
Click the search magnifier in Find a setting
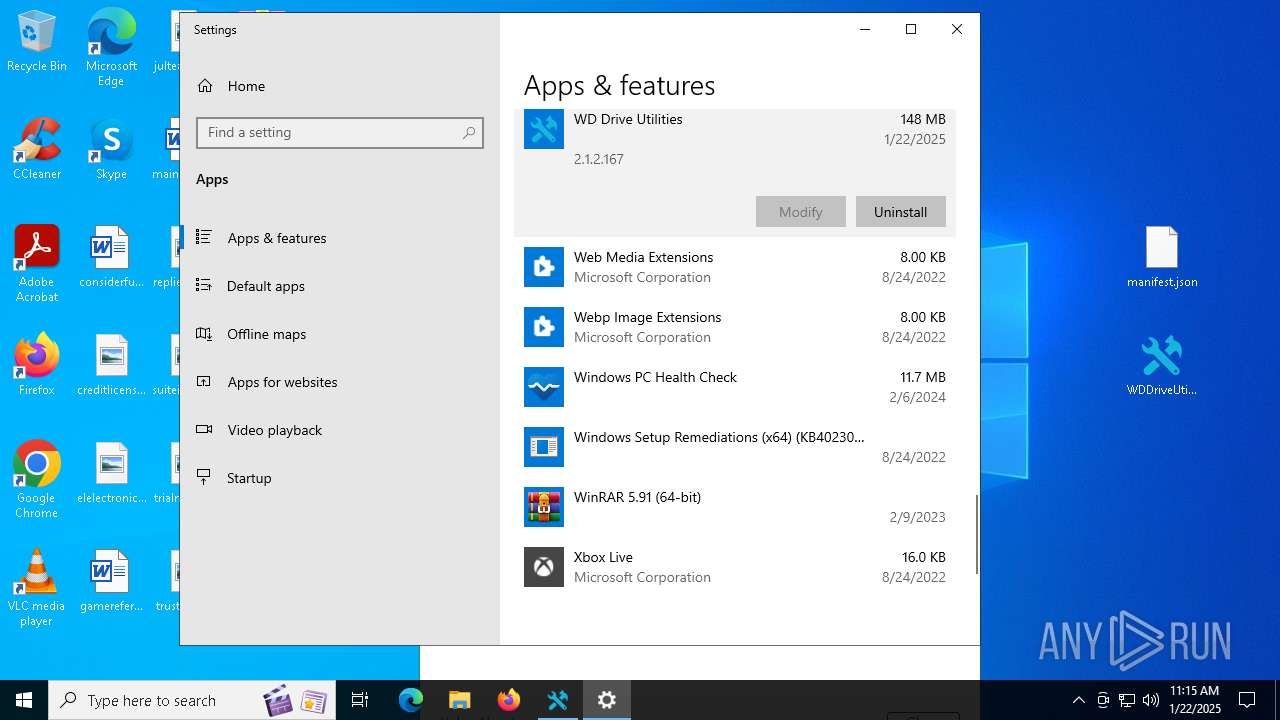coord(469,132)
